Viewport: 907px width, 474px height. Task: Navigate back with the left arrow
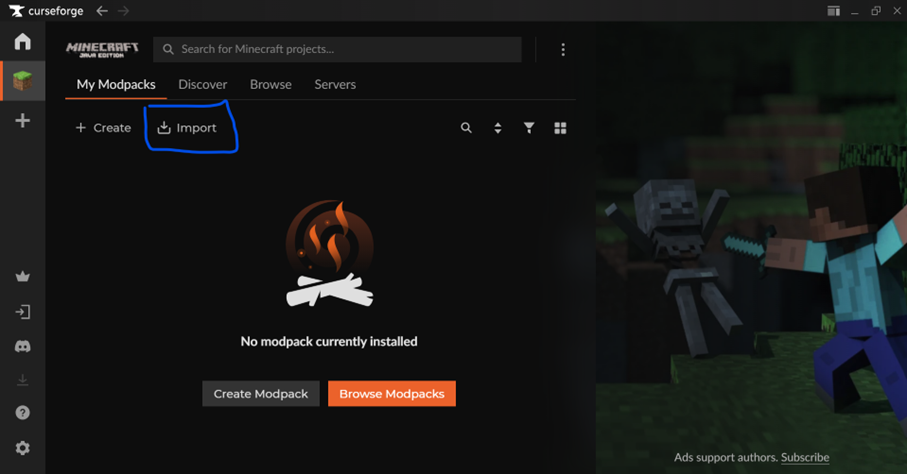[102, 11]
